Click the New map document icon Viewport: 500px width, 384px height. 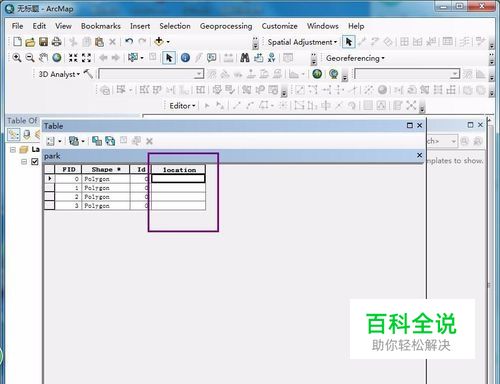point(17,42)
